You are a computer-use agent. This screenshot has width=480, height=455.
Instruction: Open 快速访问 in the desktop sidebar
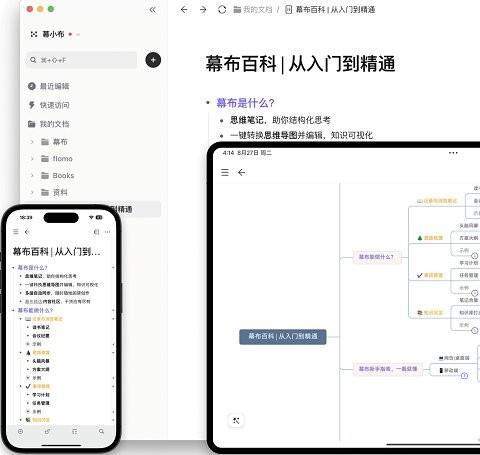[49, 105]
